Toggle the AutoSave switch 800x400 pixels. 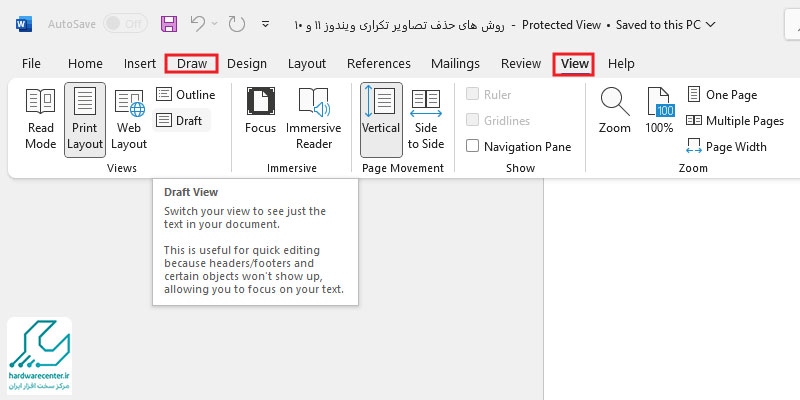125,24
